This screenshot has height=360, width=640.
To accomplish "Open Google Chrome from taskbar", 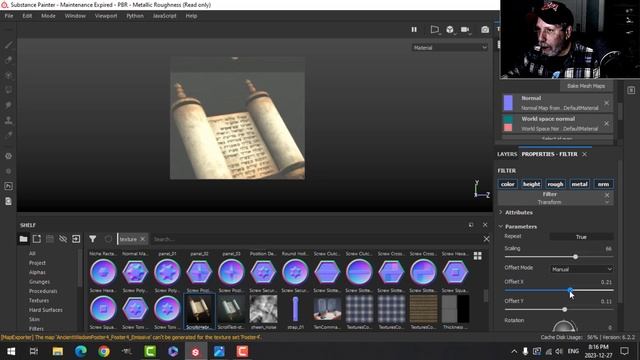I will 104,351.
